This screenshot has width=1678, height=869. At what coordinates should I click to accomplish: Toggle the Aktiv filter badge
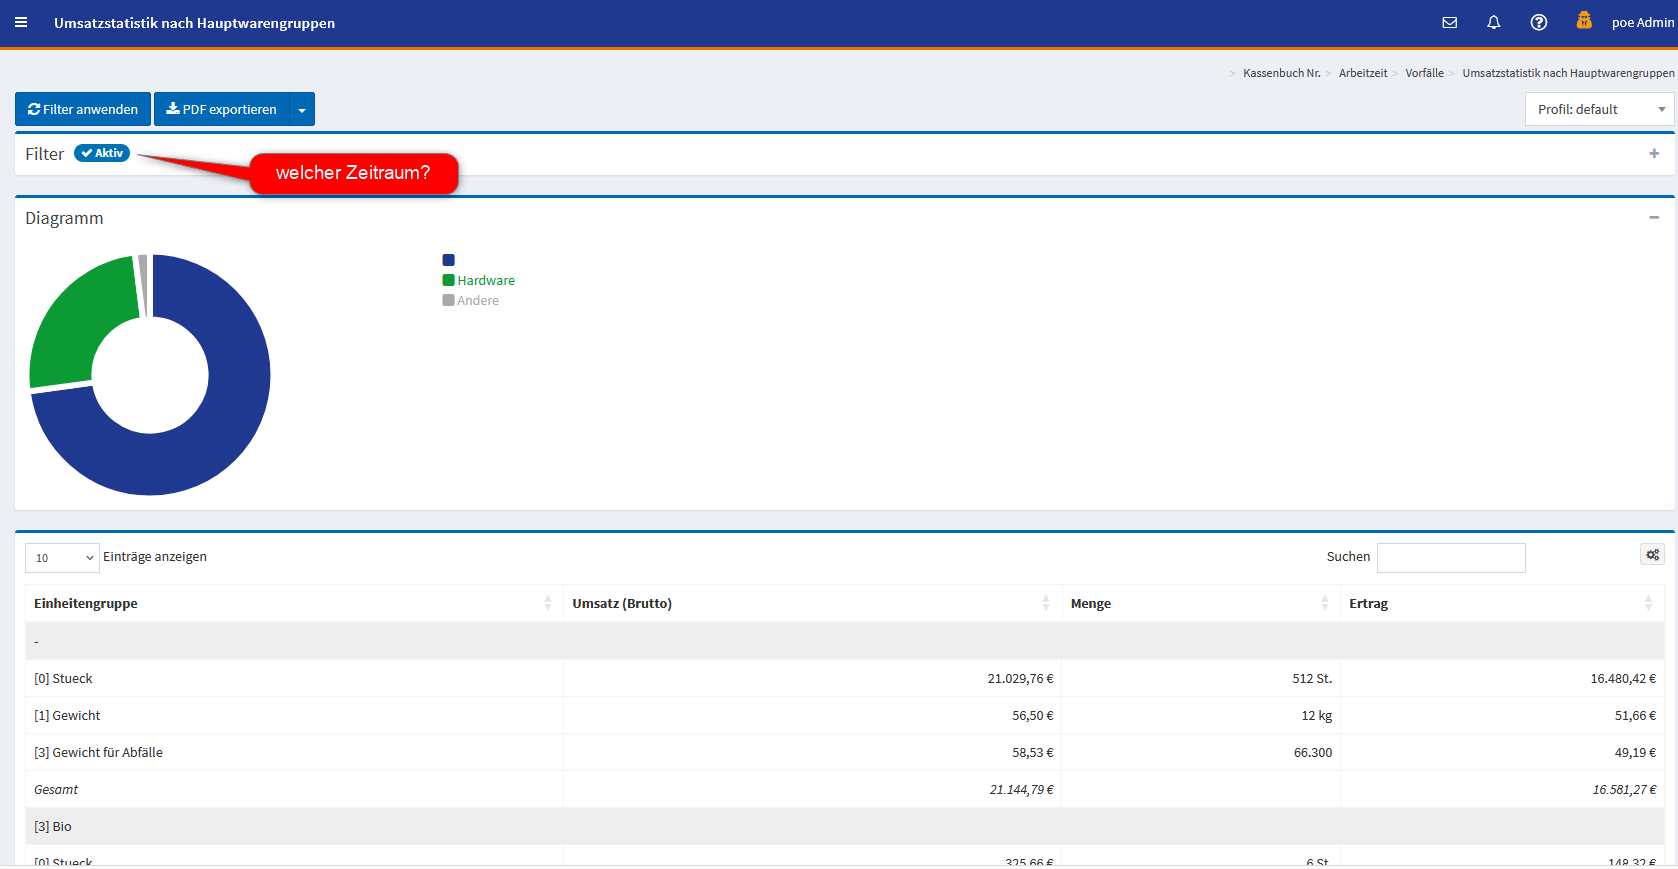[x=102, y=153]
